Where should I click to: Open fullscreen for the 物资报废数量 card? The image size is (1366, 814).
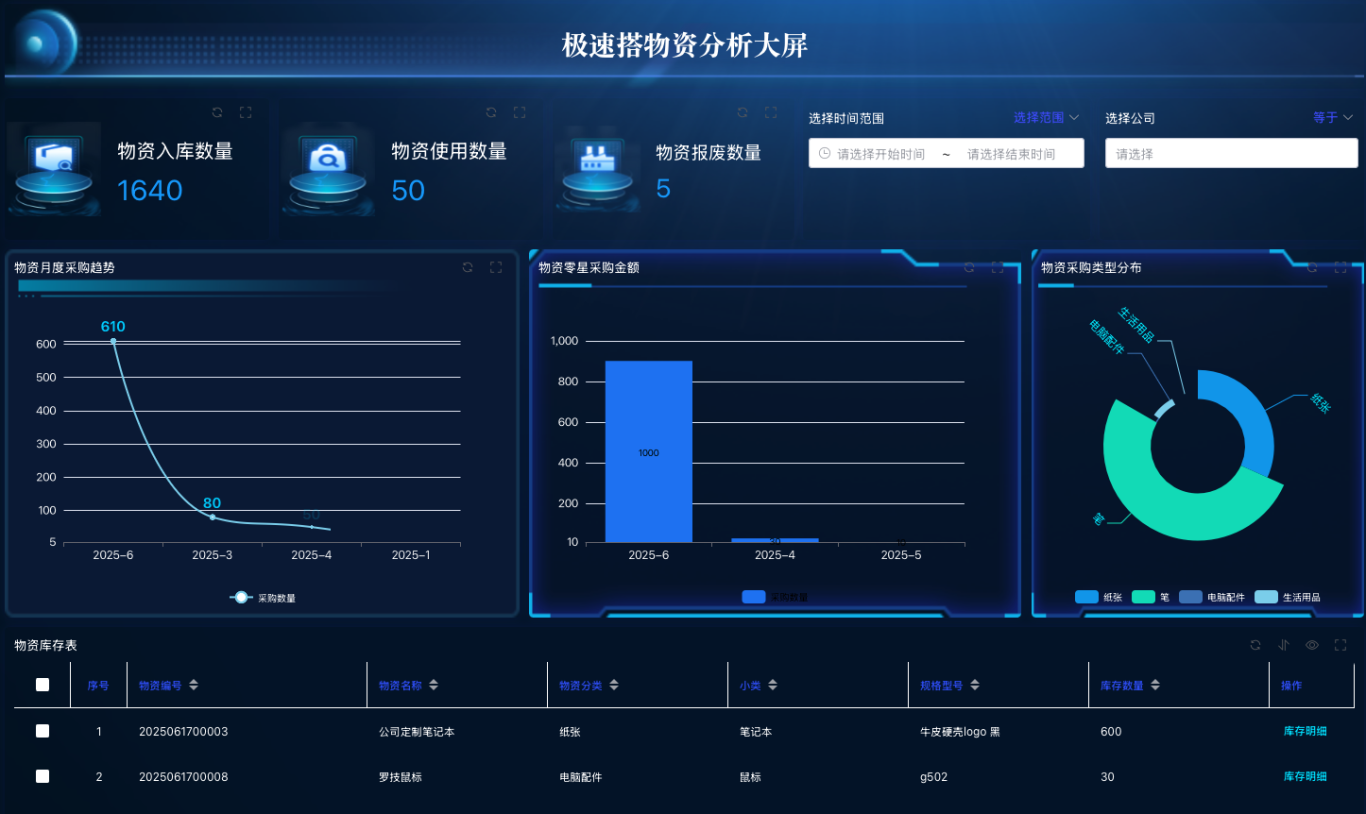[770, 112]
